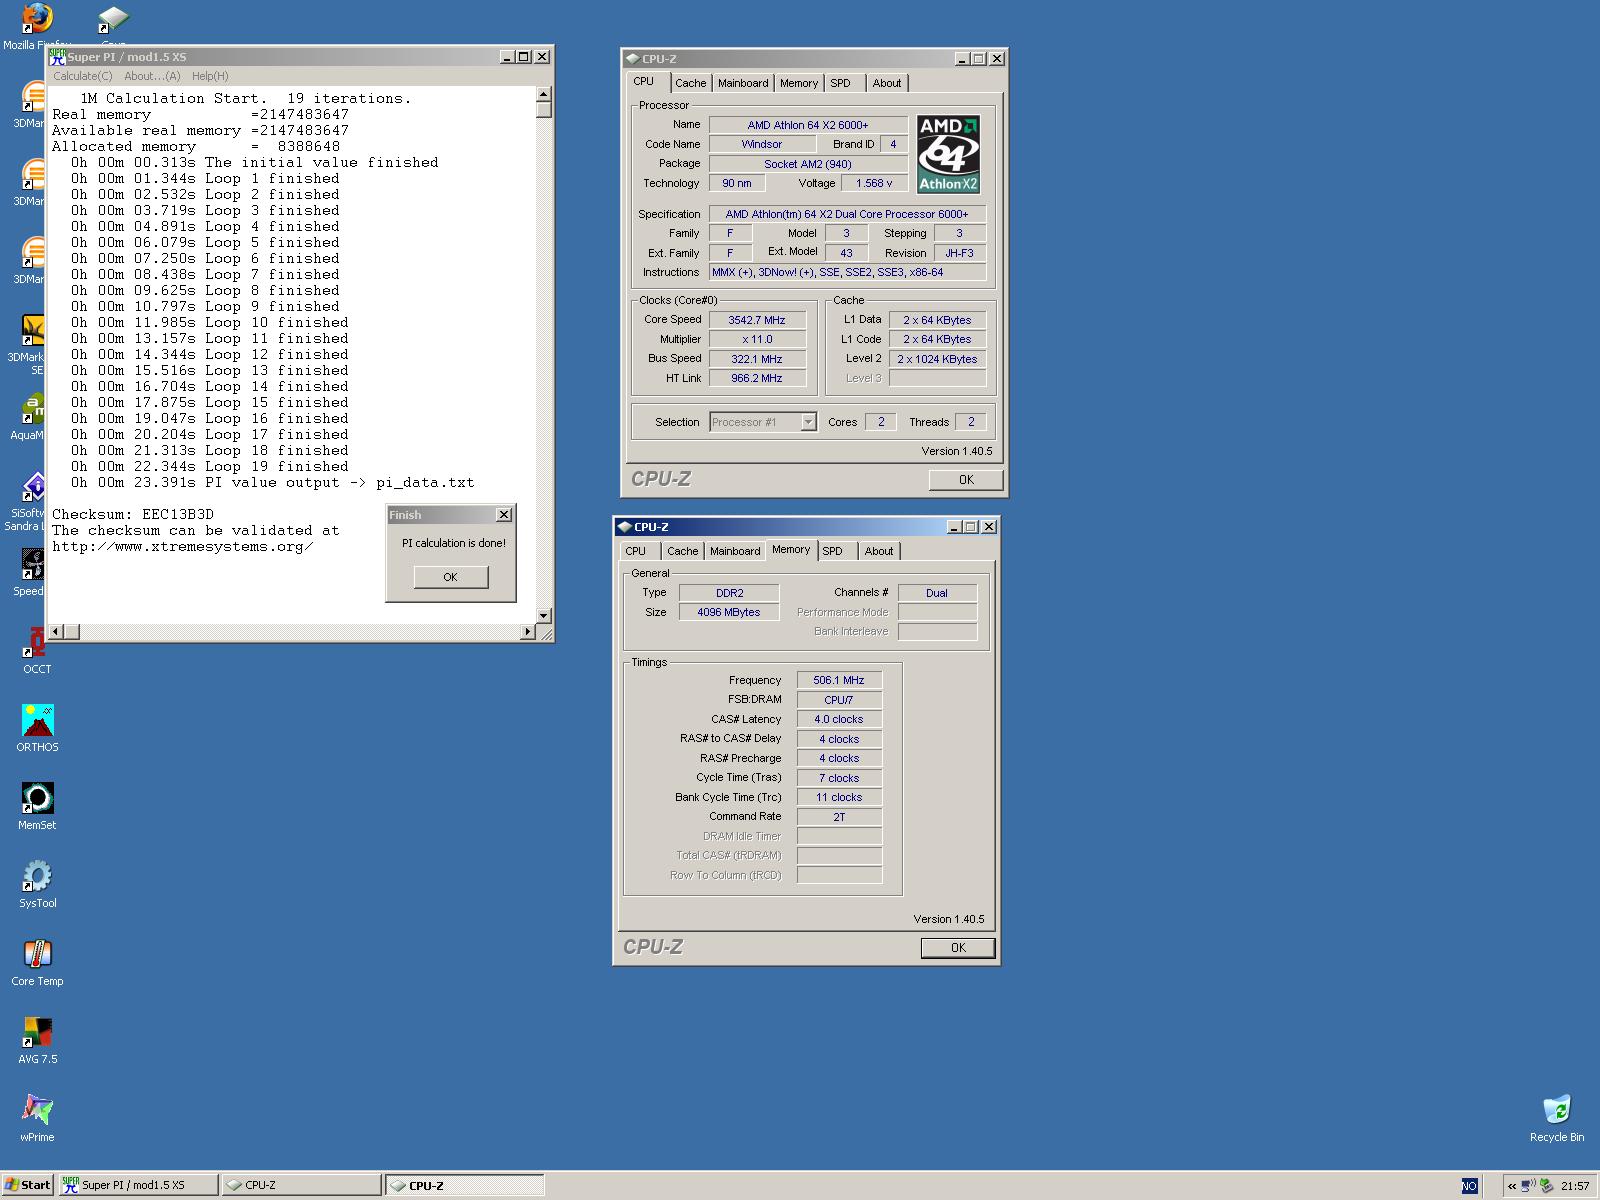Open the Start menu
Viewport: 1600px width, 1200px height.
[28, 1185]
